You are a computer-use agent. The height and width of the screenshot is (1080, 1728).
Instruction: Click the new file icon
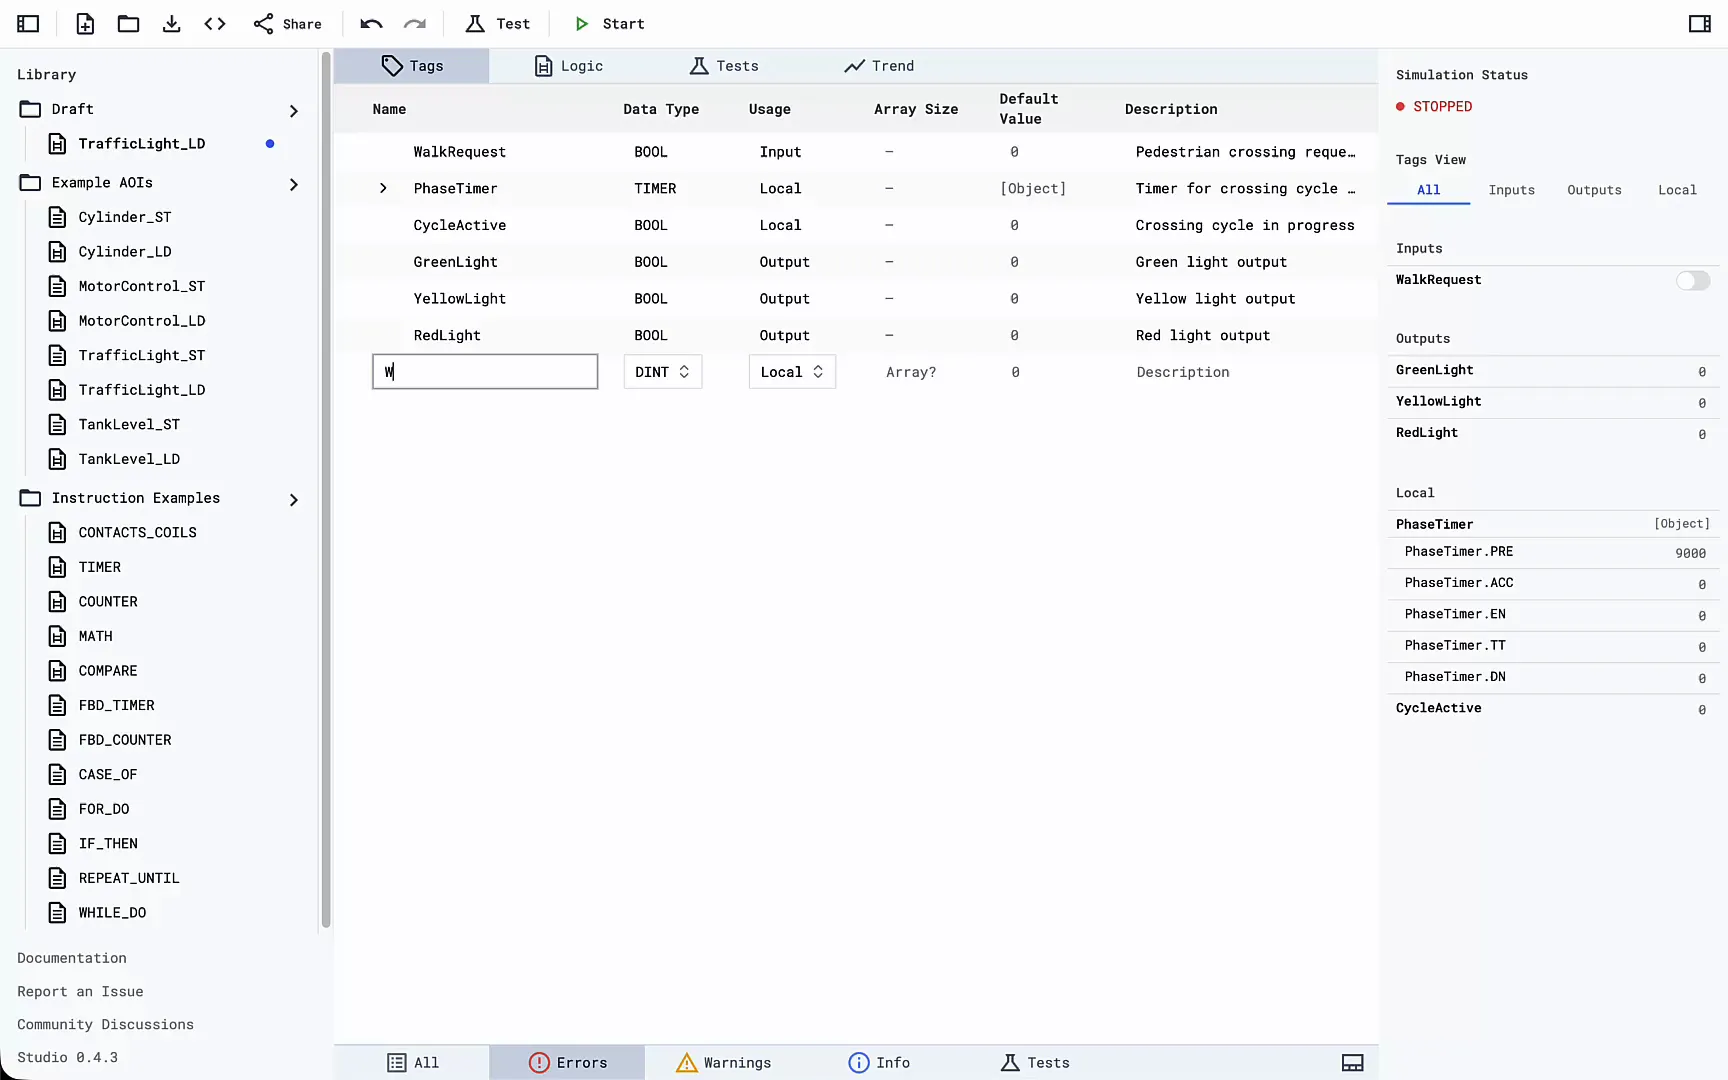tap(85, 24)
